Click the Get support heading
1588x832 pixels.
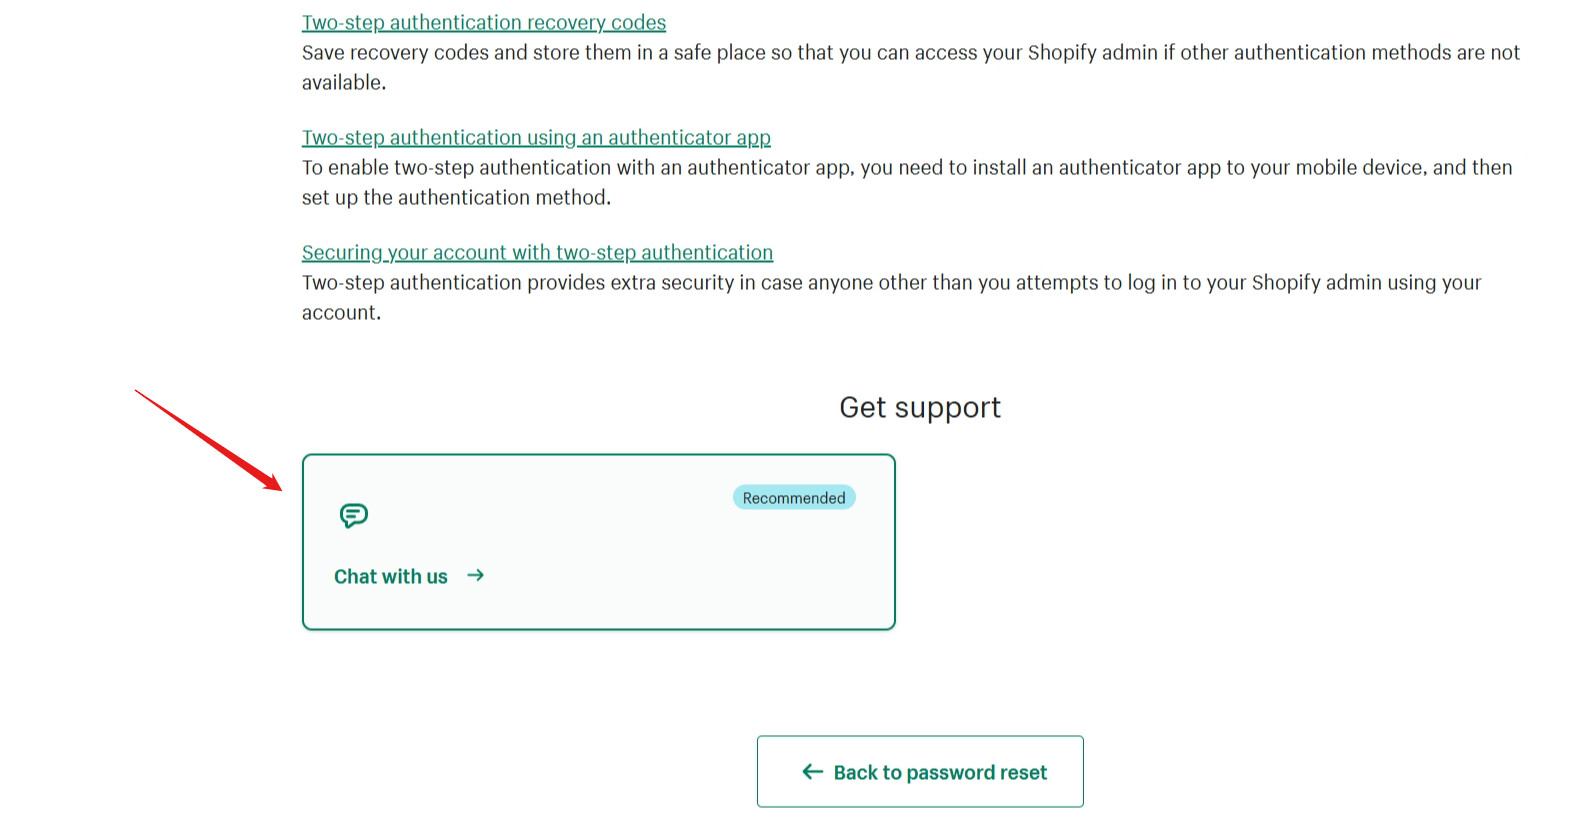920,407
